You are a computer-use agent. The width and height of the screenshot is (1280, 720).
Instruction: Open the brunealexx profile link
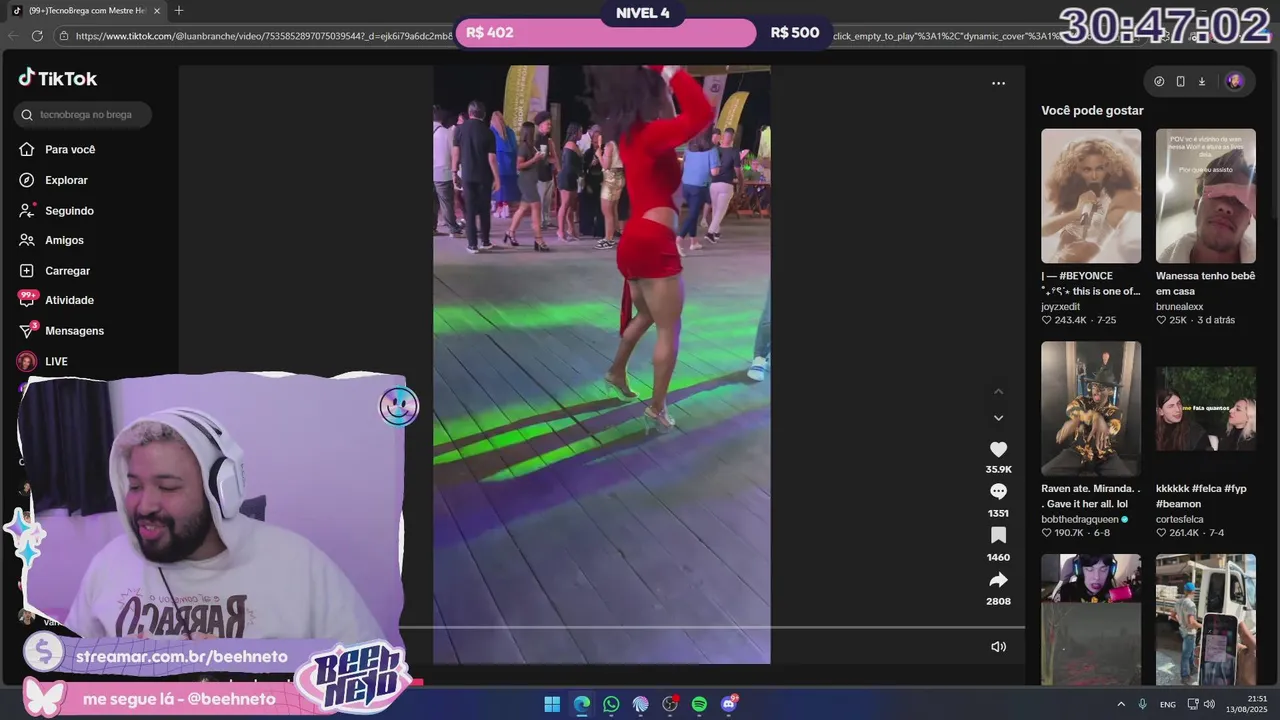tap(1179, 307)
